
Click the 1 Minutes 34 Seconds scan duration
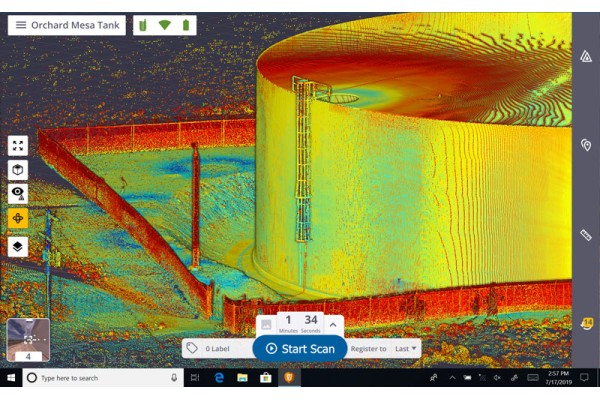pyautogui.click(x=300, y=324)
